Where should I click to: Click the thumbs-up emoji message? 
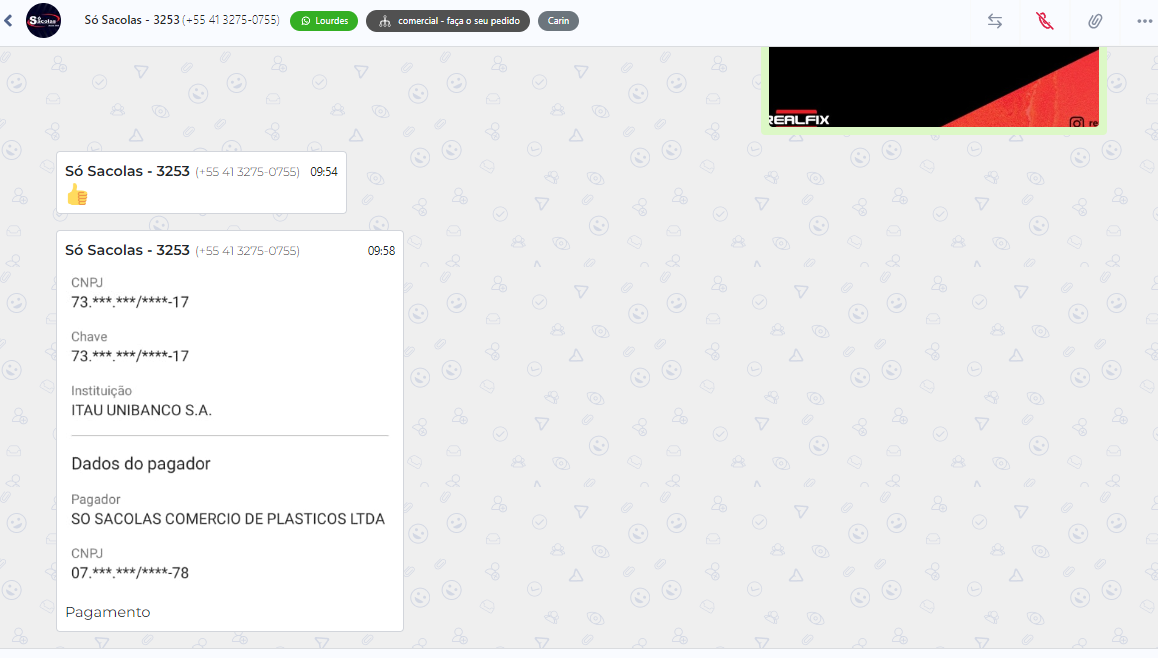coord(77,195)
